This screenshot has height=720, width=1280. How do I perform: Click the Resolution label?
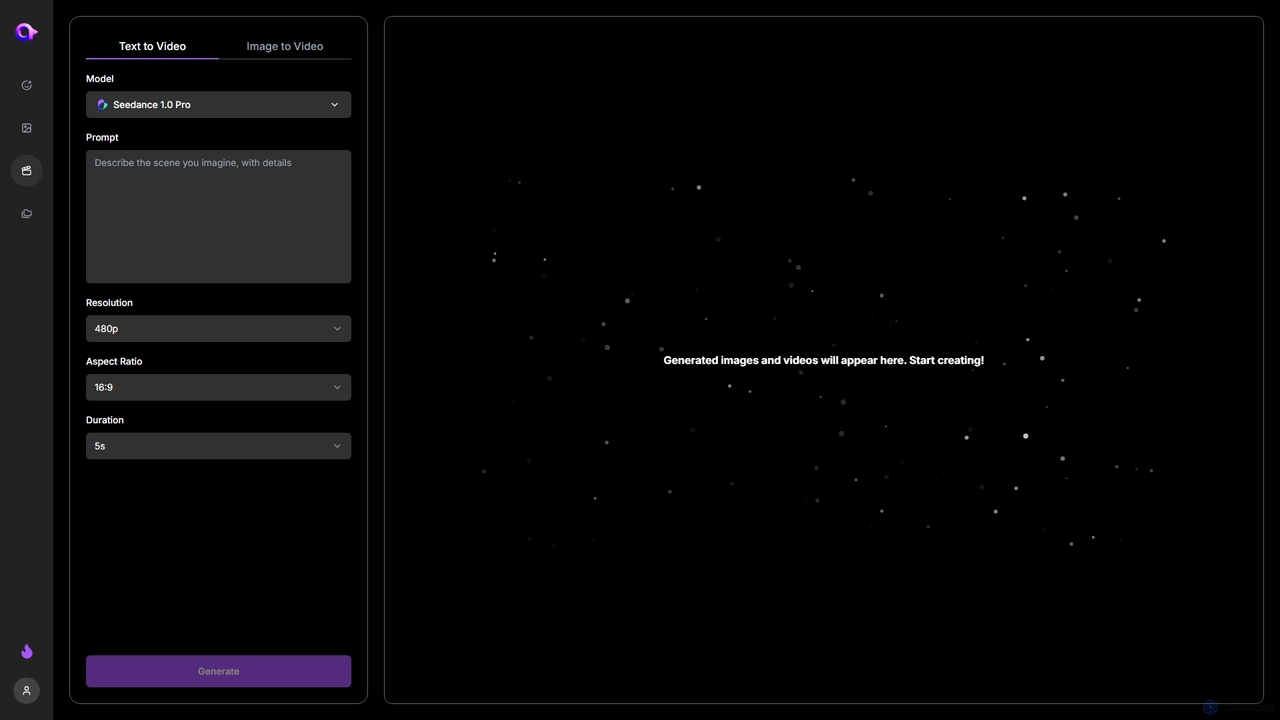coord(109,303)
